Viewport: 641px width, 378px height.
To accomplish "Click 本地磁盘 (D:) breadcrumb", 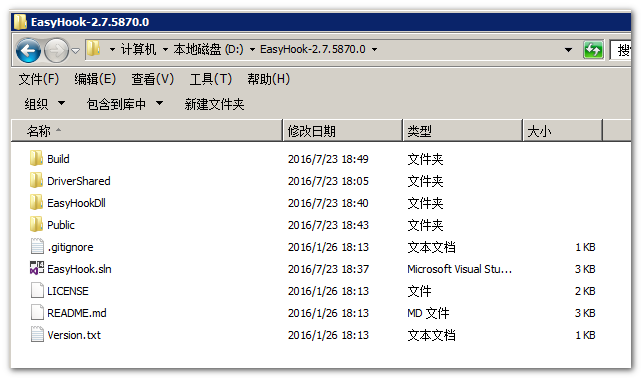I will [x=208, y=49].
